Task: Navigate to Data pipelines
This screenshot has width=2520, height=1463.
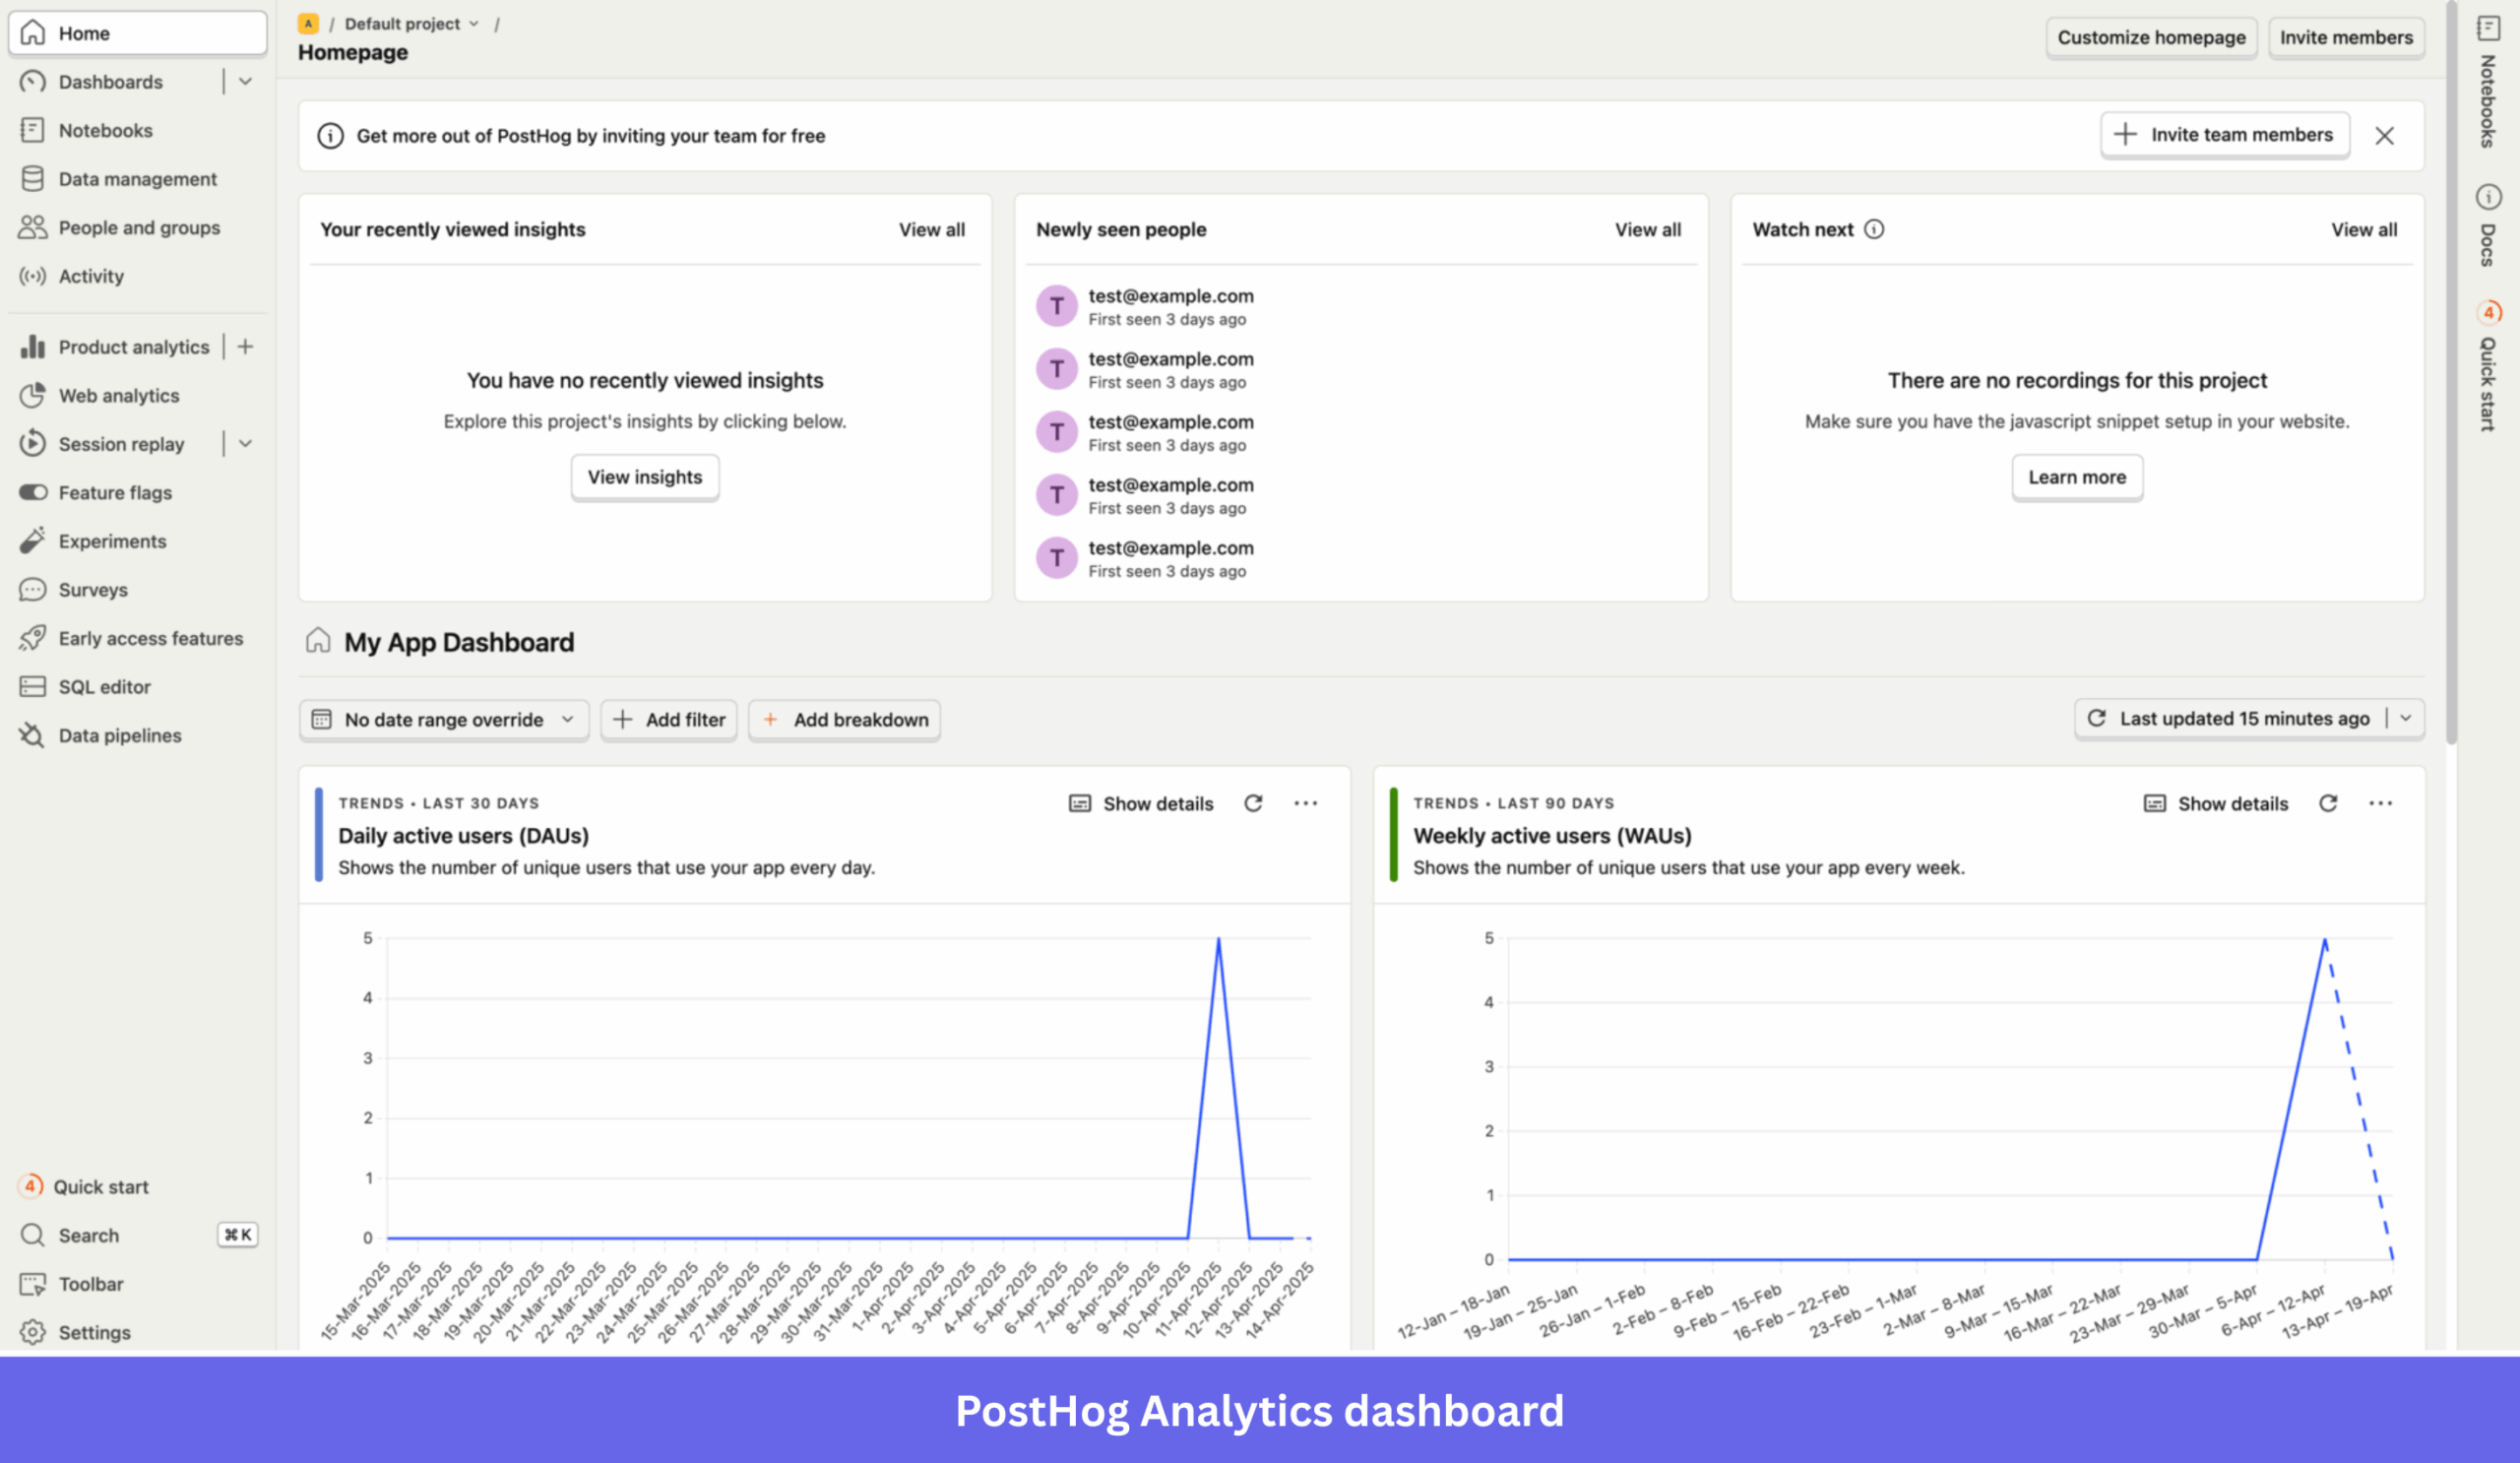Action: [120, 735]
